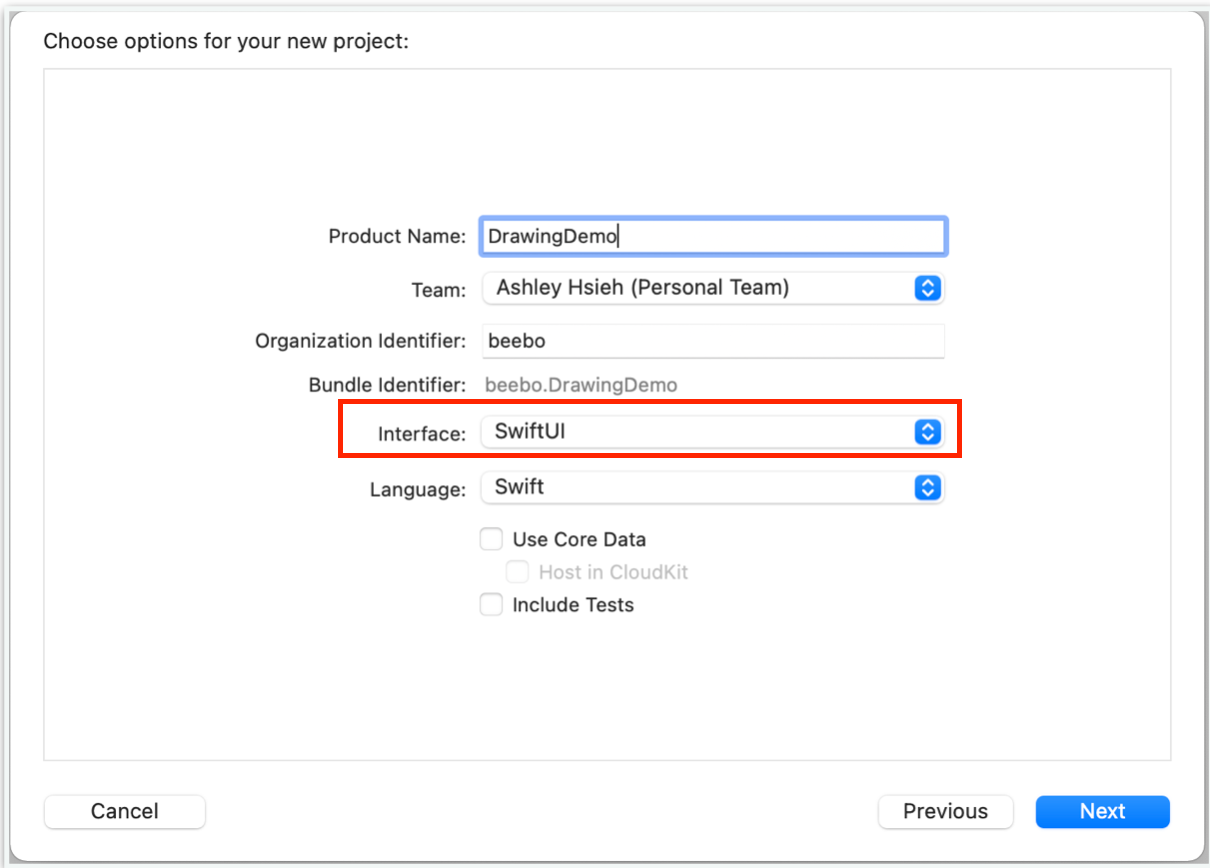Click the Use Core Data label
The height and width of the screenshot is (868, 1210).
coord(579,539)
